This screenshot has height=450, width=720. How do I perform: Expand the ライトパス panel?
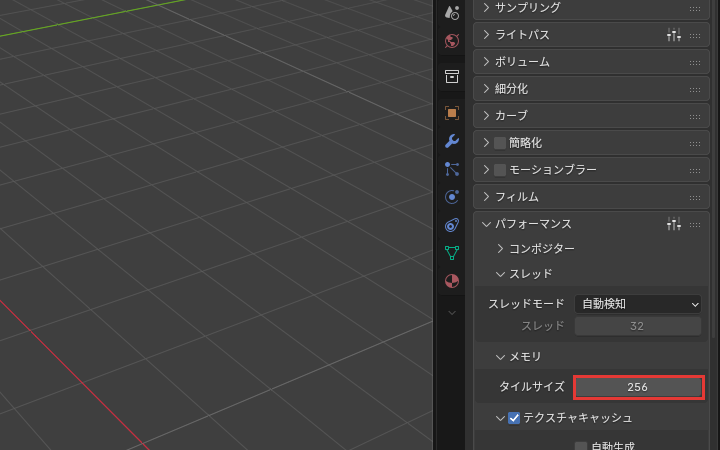point(486,34)
